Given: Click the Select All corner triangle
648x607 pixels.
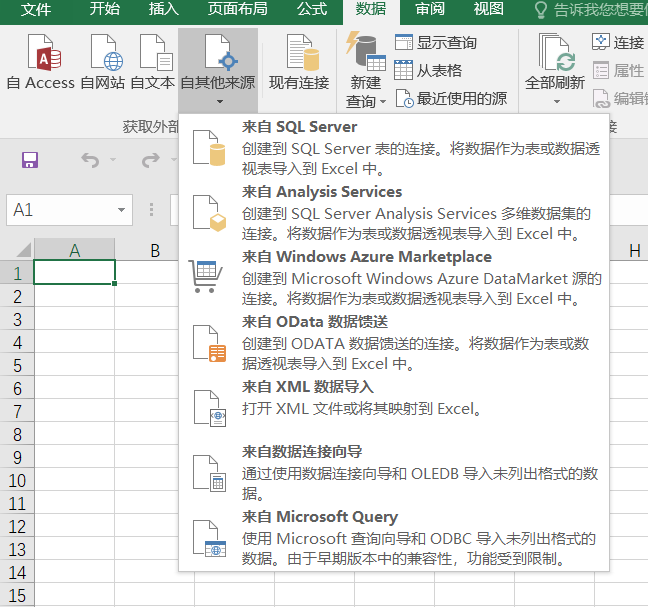Looking at the screenshot, I should 24,250.
